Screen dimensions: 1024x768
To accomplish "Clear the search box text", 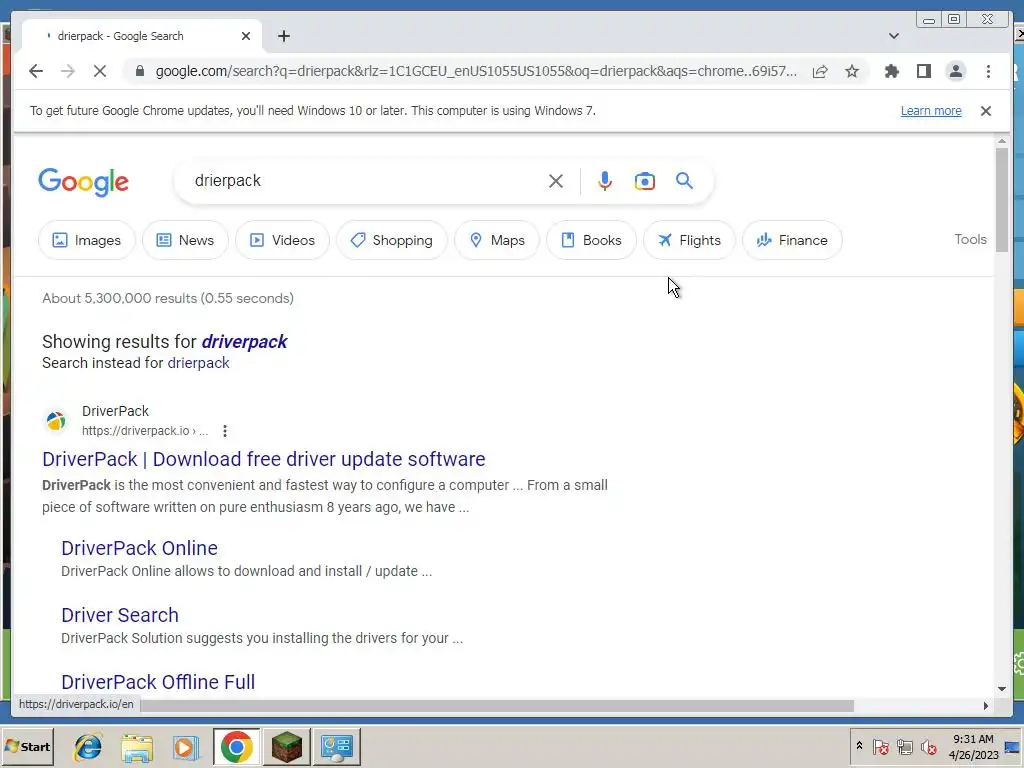I will (x=556, y=181).
